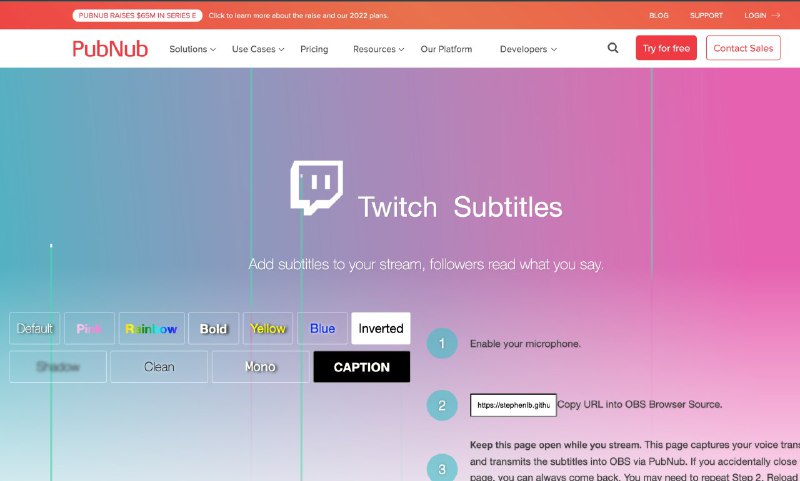Open Our Platform page
This screenshot has width=800, height=481.
click(x=446, y=49)
